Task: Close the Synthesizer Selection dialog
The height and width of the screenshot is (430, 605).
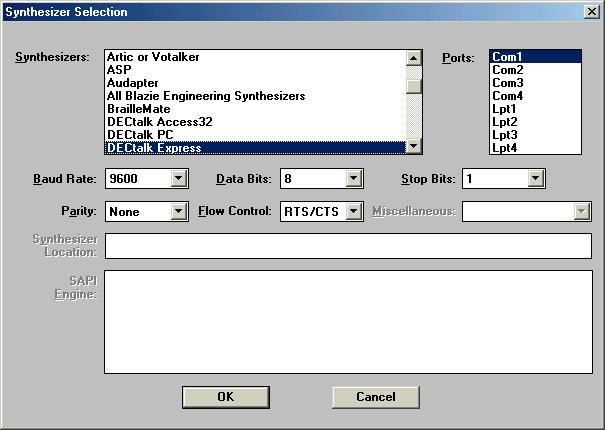Action: coord(591,12)
